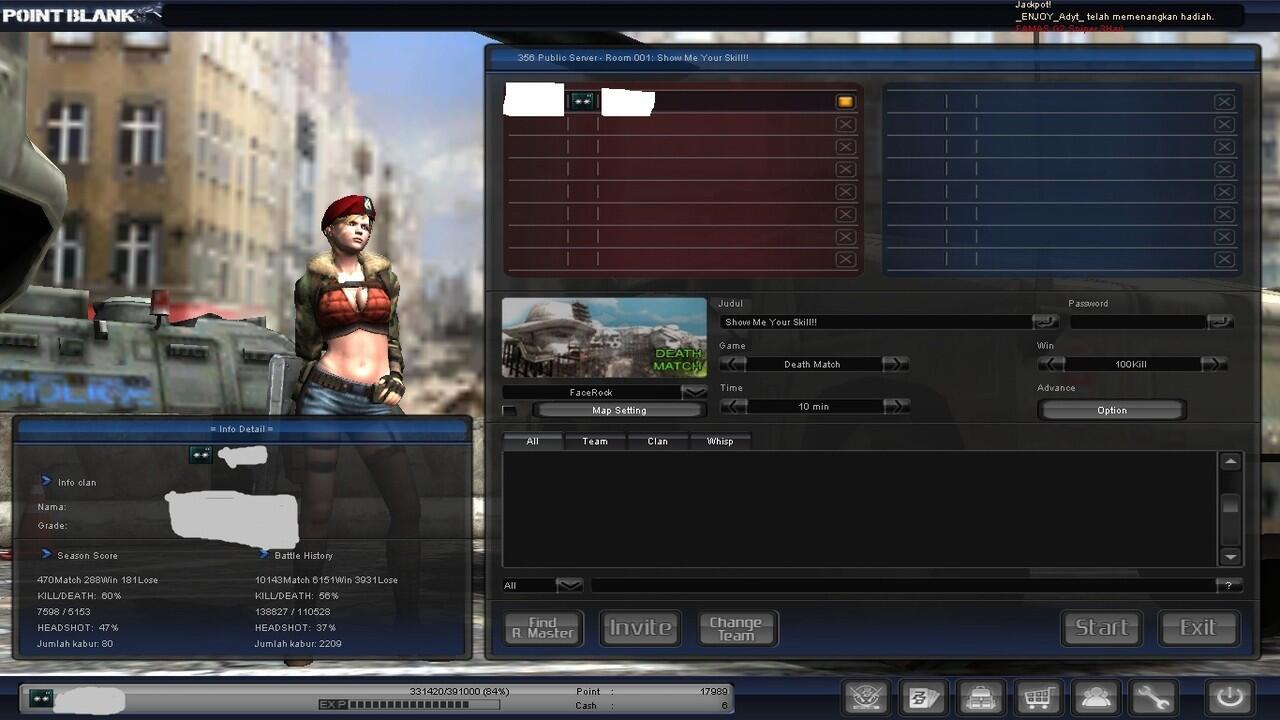Close the second red team slot
1280x720 pixels.
(845, 124)
